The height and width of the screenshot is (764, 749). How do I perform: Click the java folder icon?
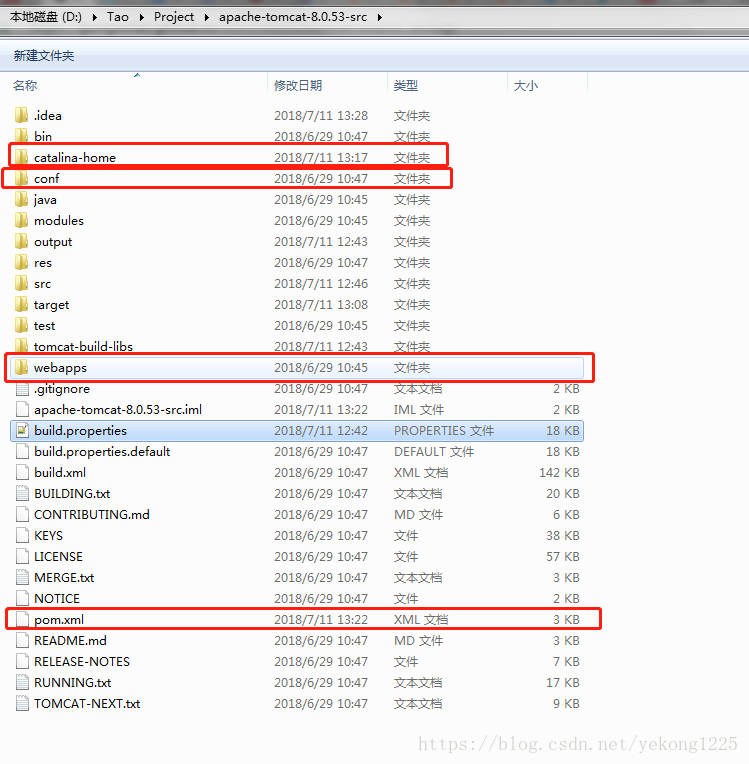pyautogui.click(x=21, y=199)
